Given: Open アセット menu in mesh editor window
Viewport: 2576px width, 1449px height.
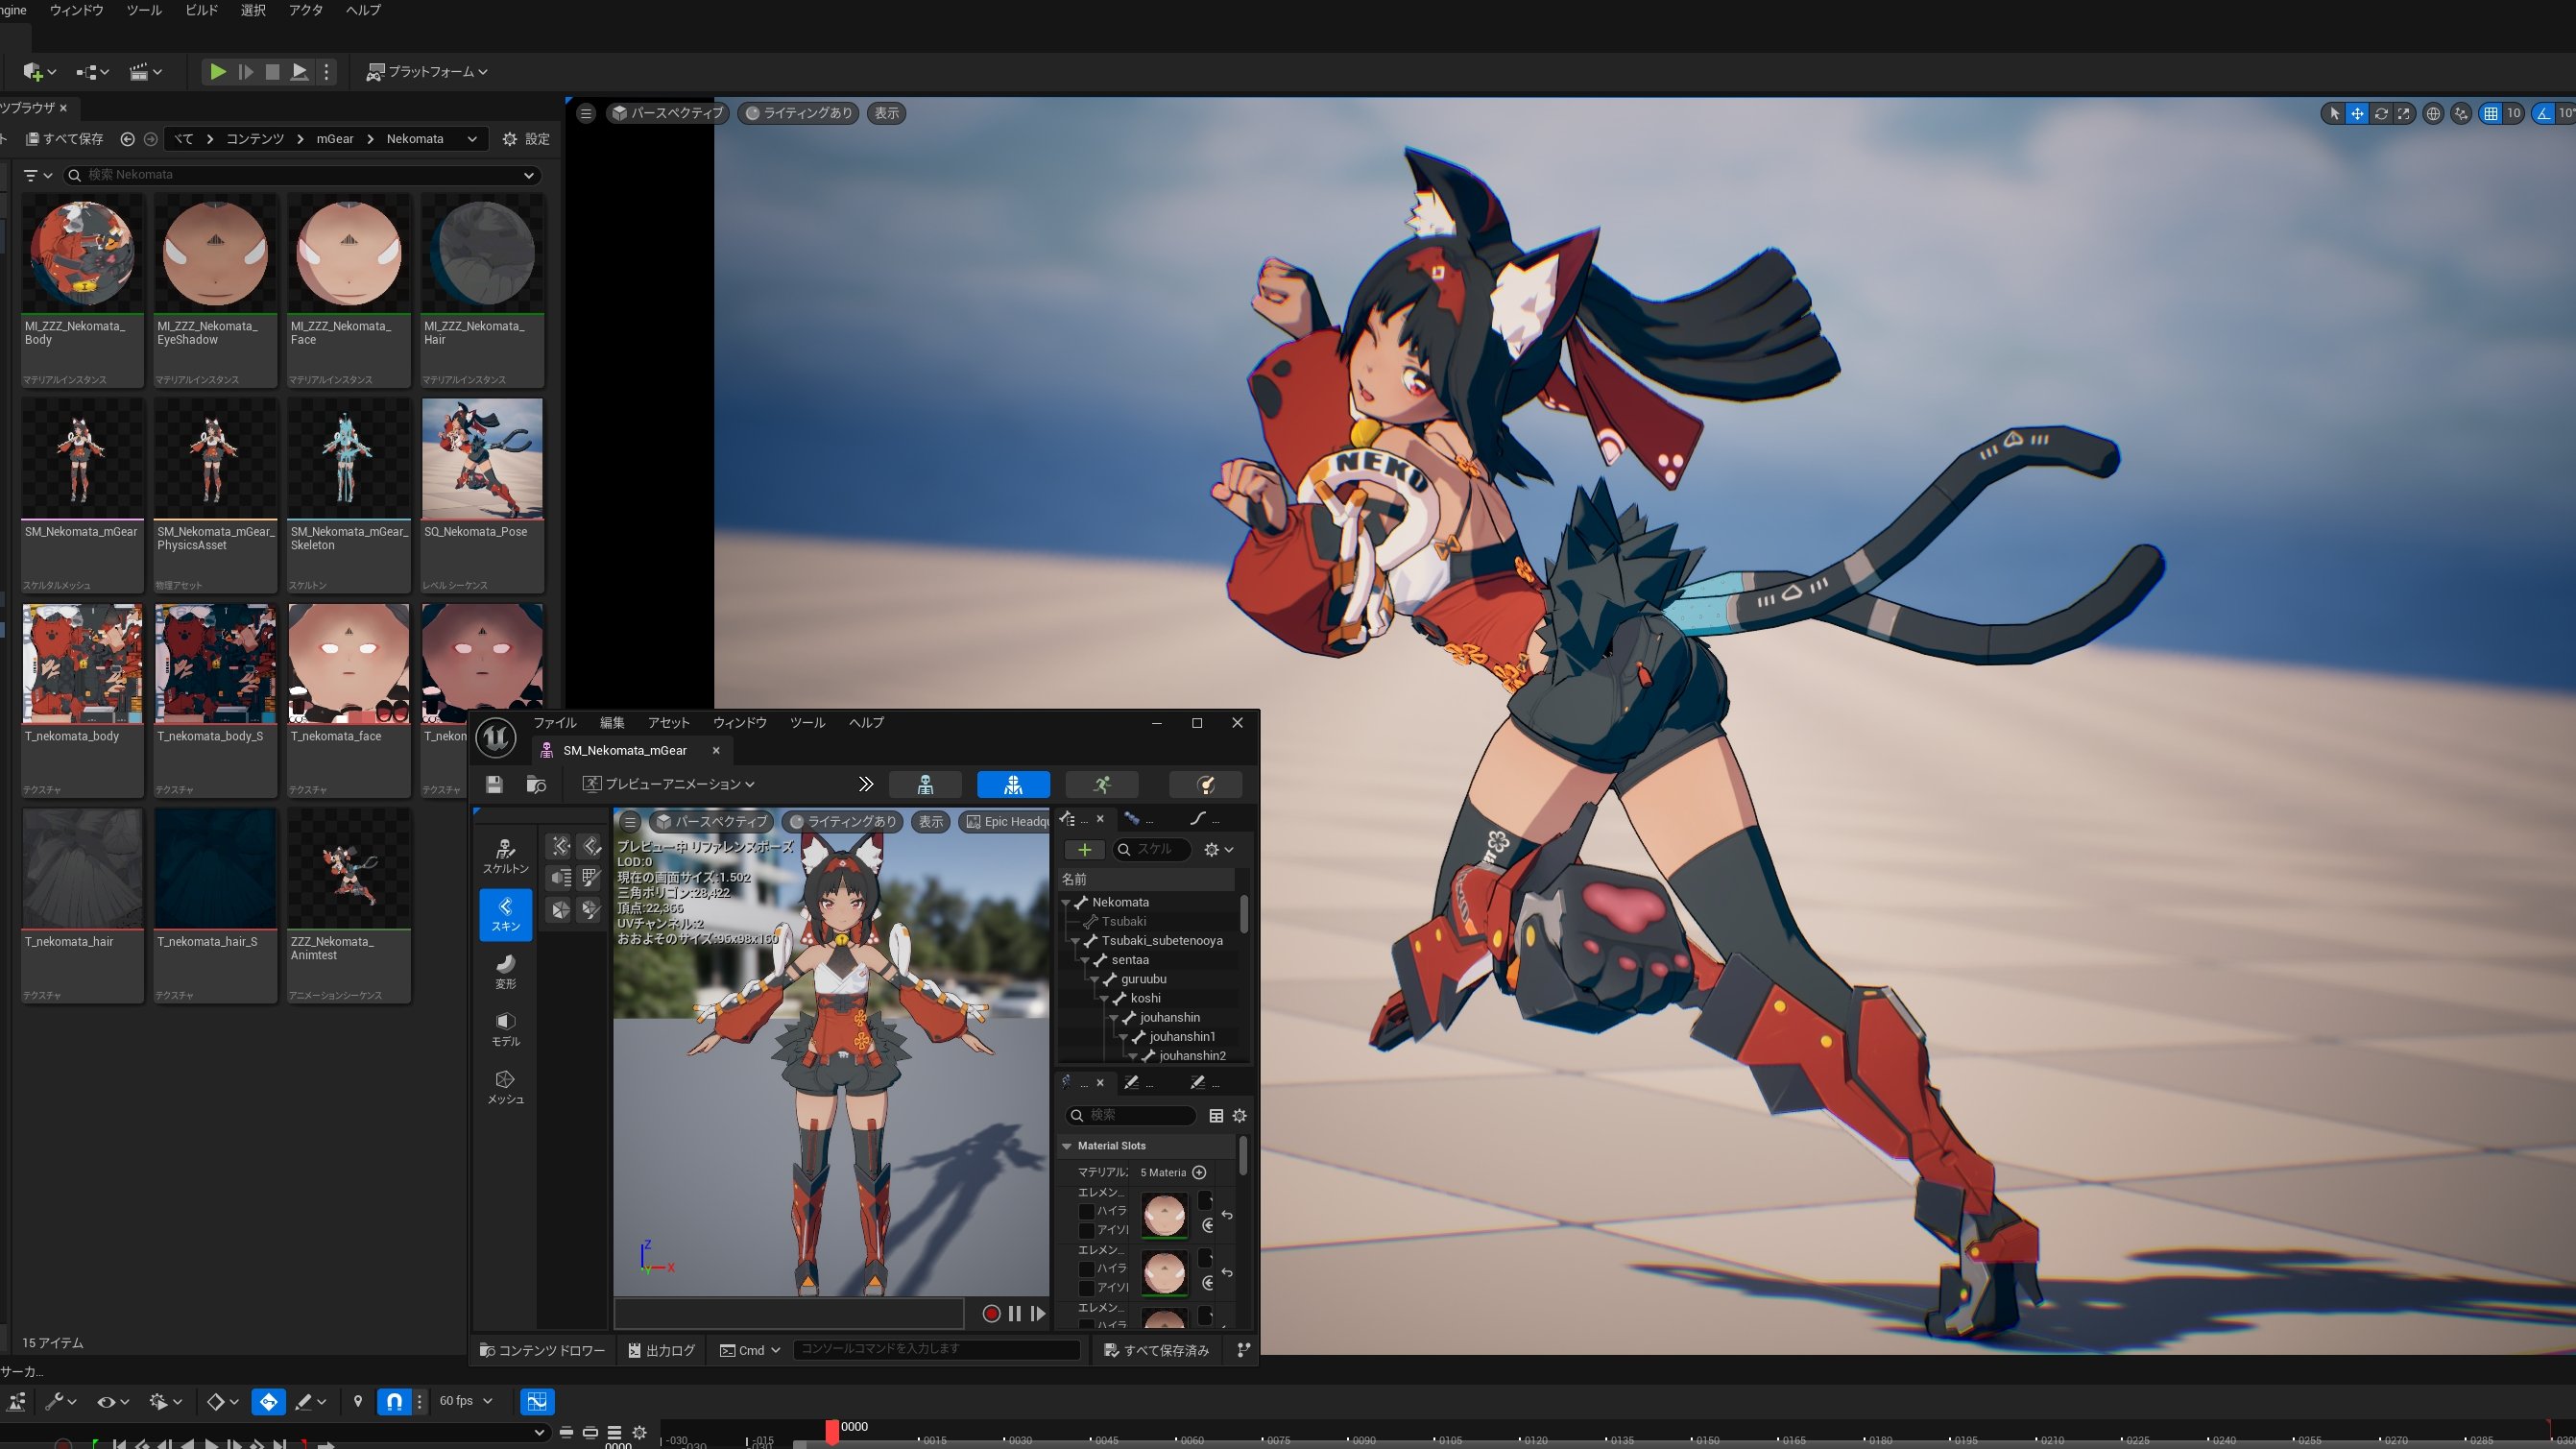Looking at the screenshot, I should click(x=669, y=723).
